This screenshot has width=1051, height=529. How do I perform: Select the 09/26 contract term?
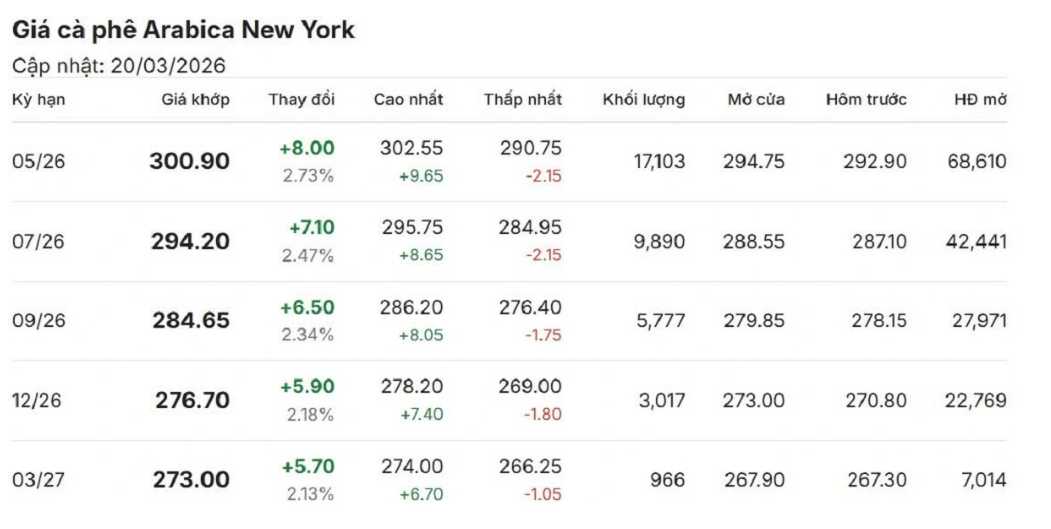38,321
